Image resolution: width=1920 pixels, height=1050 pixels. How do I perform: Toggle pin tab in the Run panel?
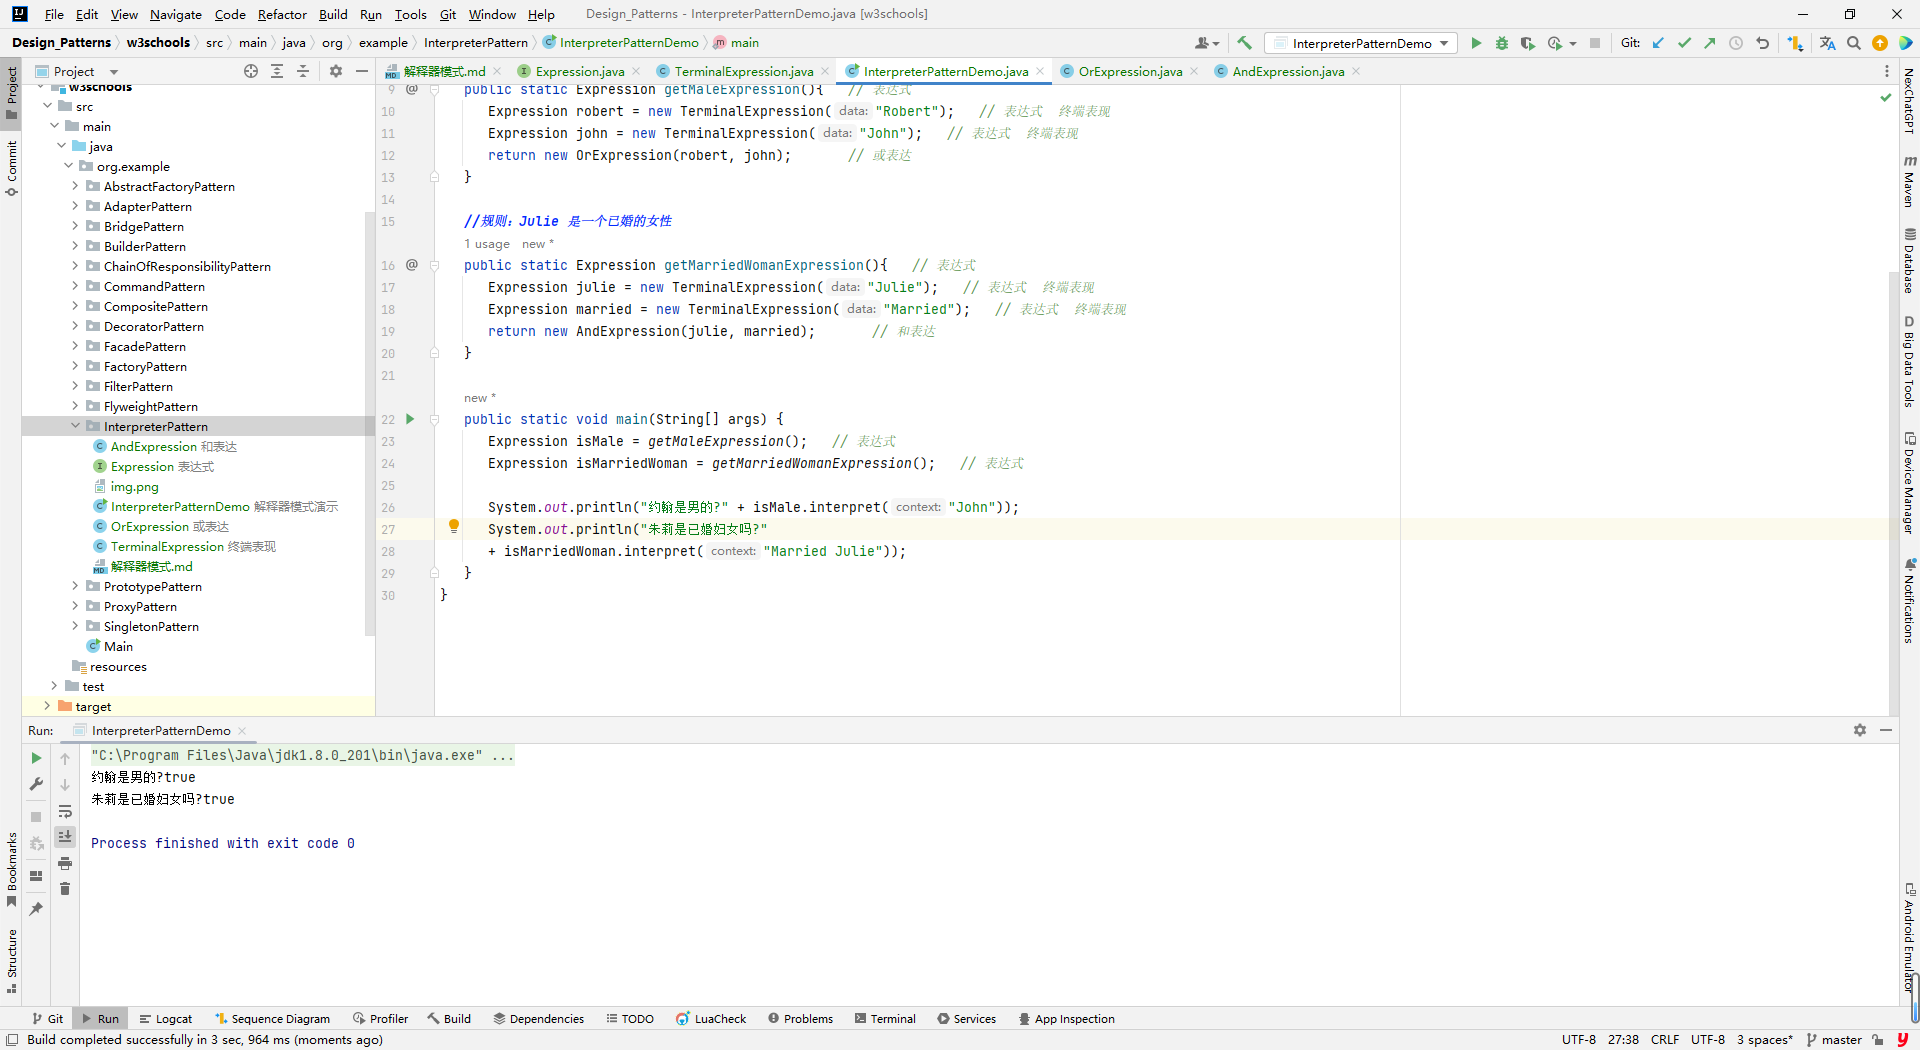point(36,908)
